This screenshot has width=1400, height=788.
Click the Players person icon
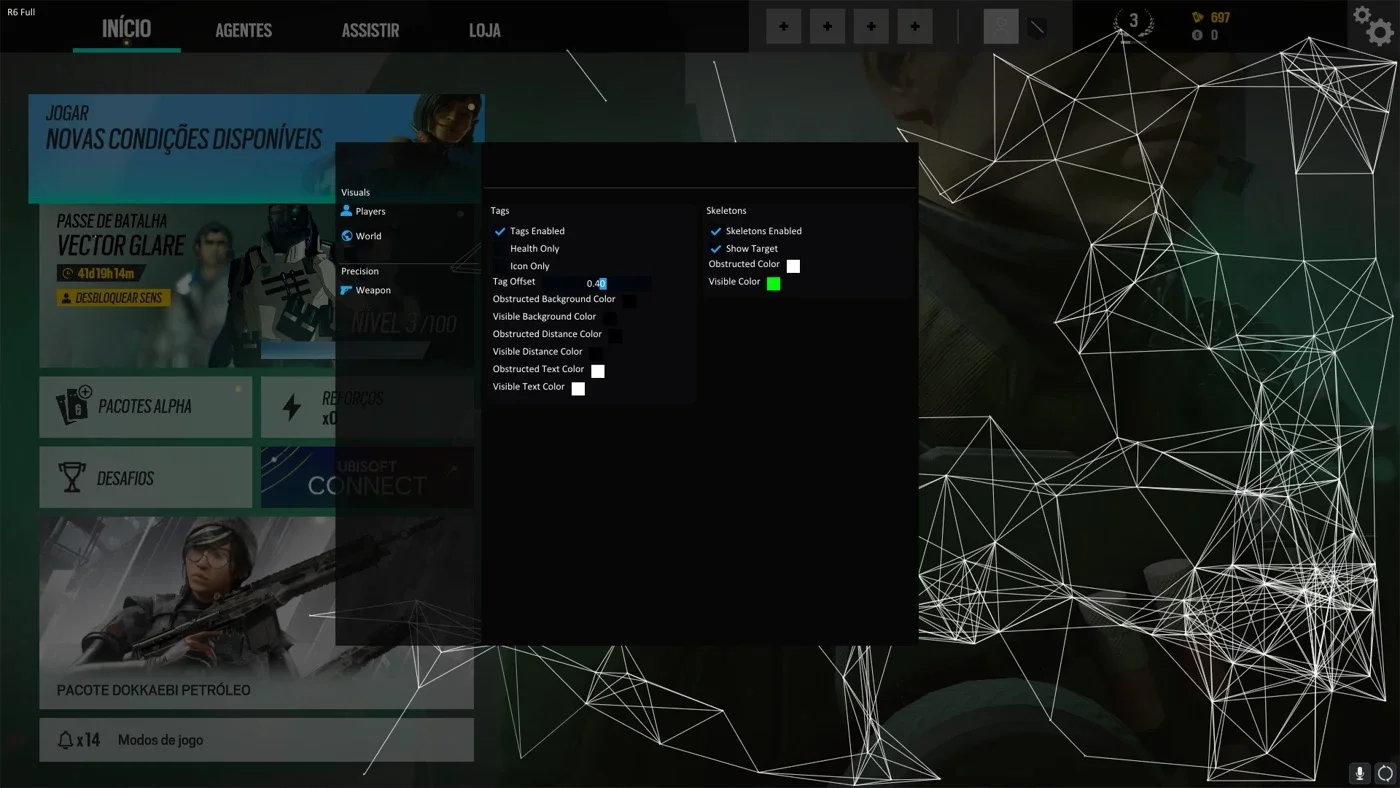point(347,211)
